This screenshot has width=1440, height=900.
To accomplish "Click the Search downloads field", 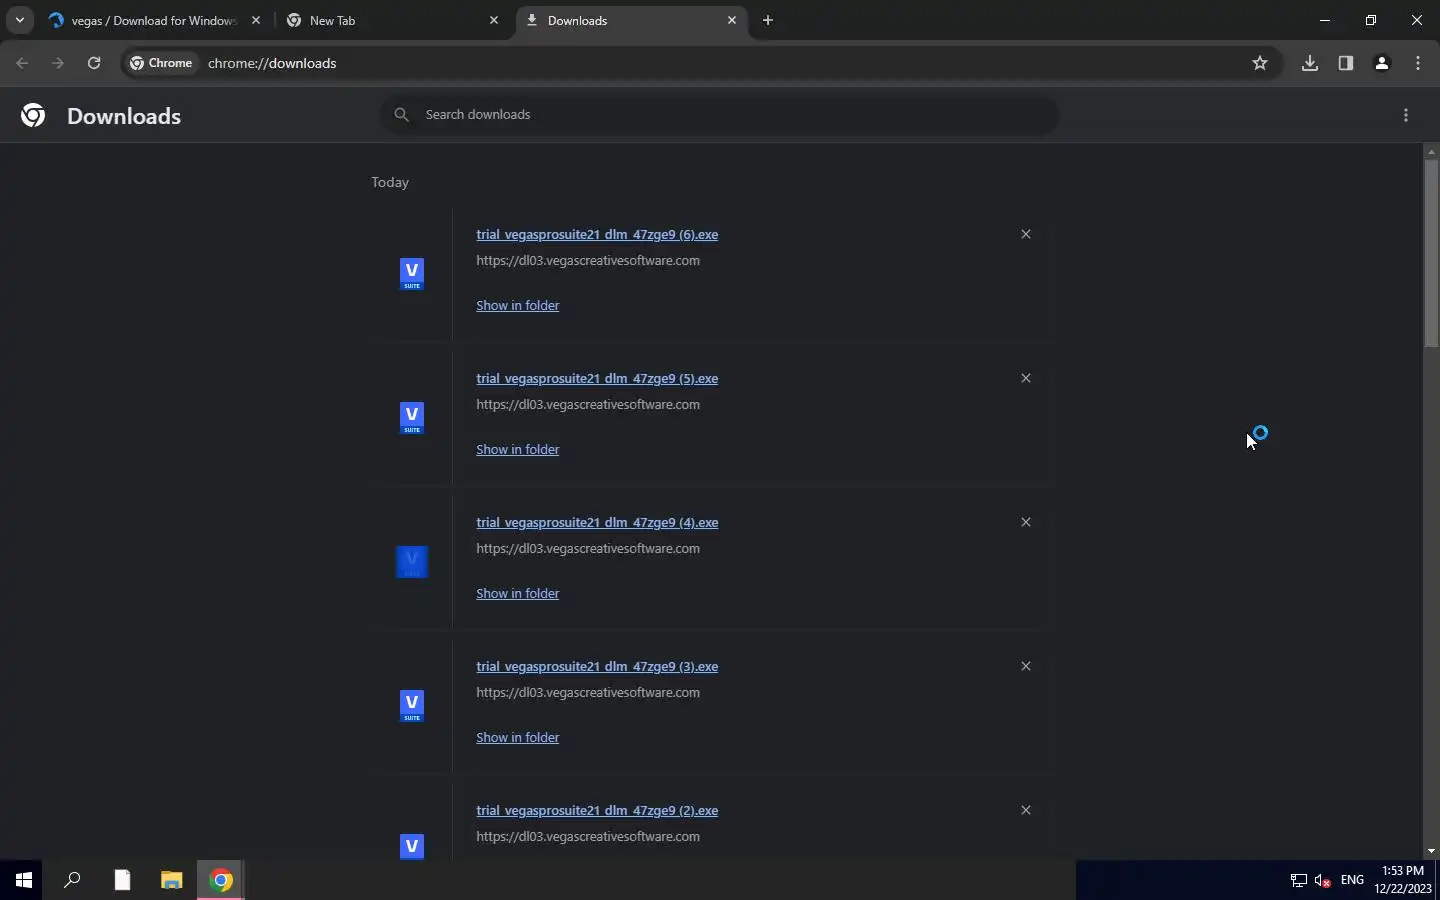I will pos(720,114).
